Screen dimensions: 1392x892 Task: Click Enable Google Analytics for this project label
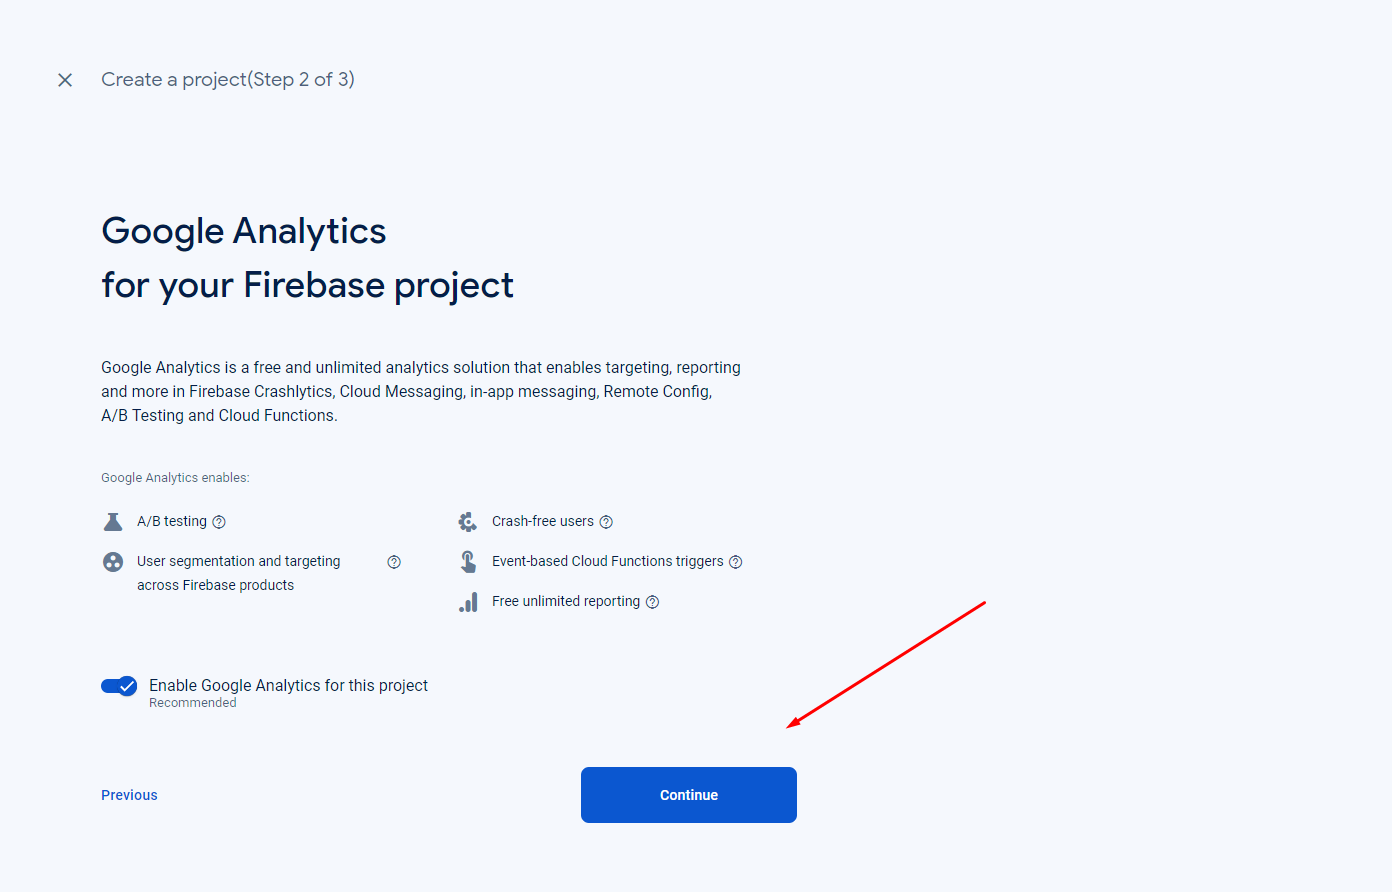click(x=288, y=685)
